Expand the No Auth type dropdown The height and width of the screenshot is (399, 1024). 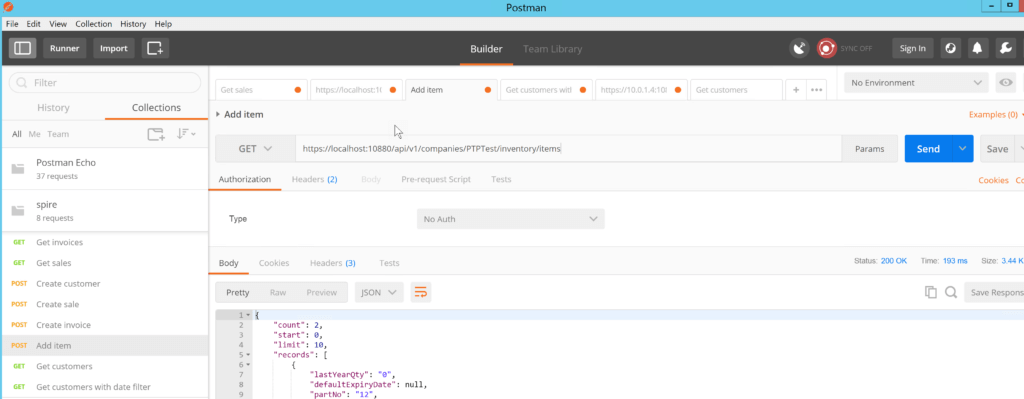pyautogui.click(x=511, y=219)
